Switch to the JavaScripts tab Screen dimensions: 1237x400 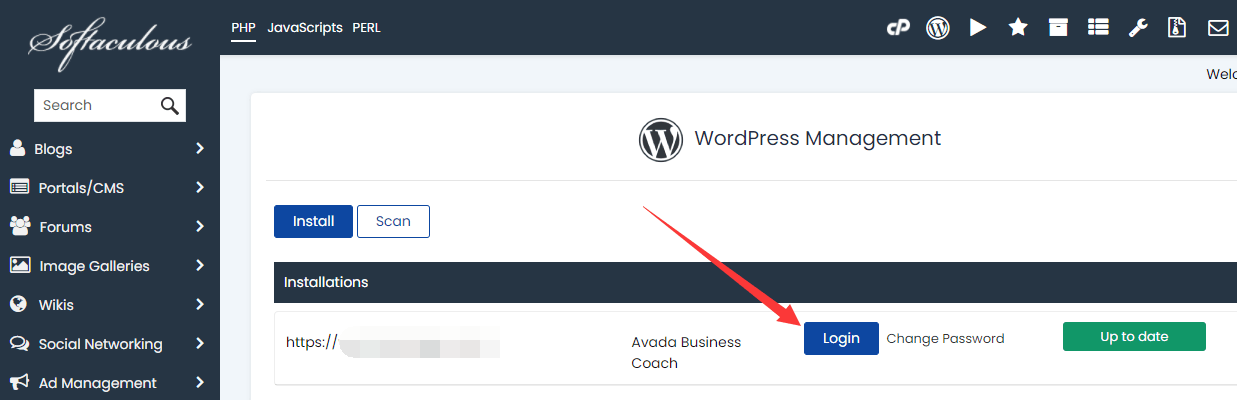[x=305, y=28]
